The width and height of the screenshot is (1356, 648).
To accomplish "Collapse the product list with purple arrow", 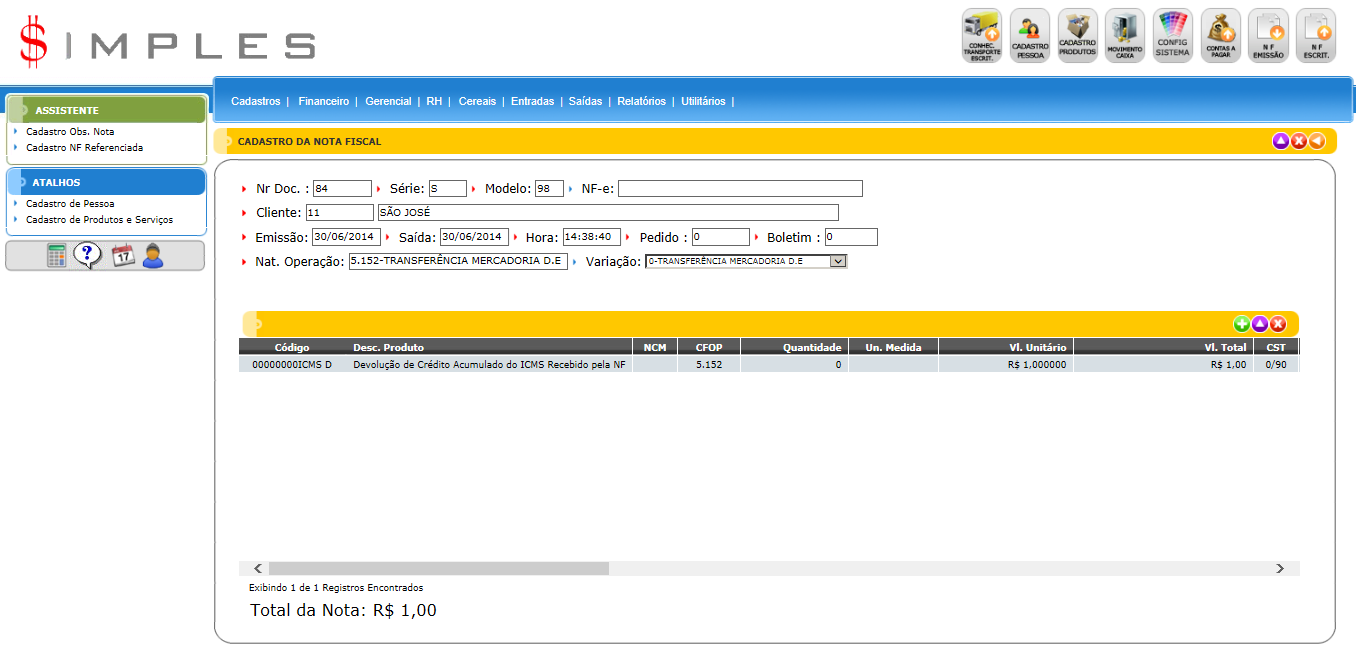I will click(x=1260, y=324).
